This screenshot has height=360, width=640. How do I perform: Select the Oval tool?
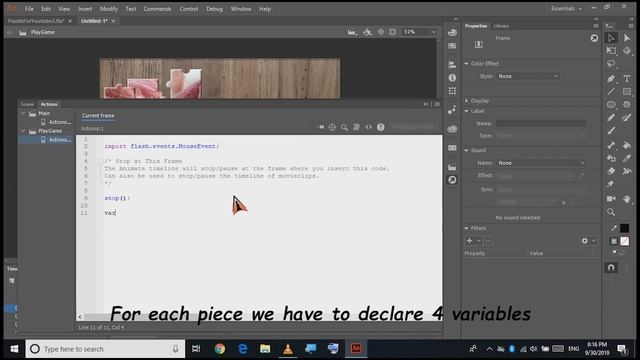[x=611, y=105]
